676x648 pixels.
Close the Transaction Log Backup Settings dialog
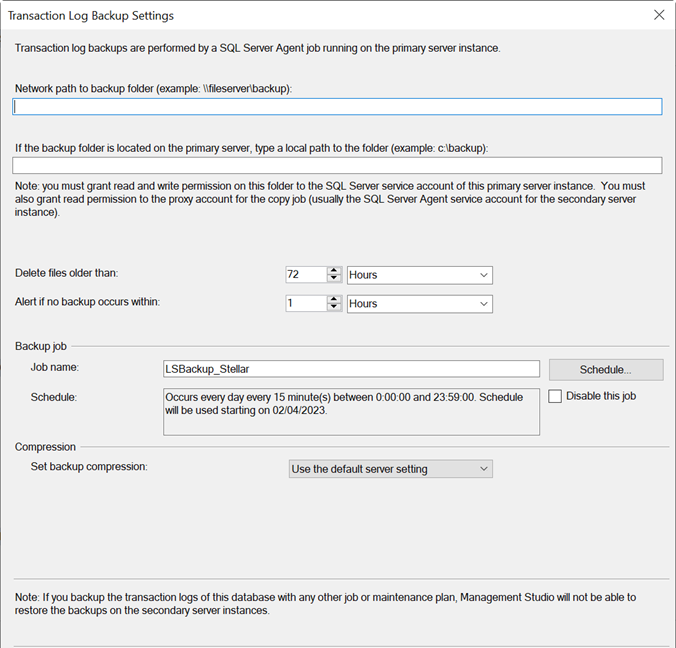pos(659,15)
